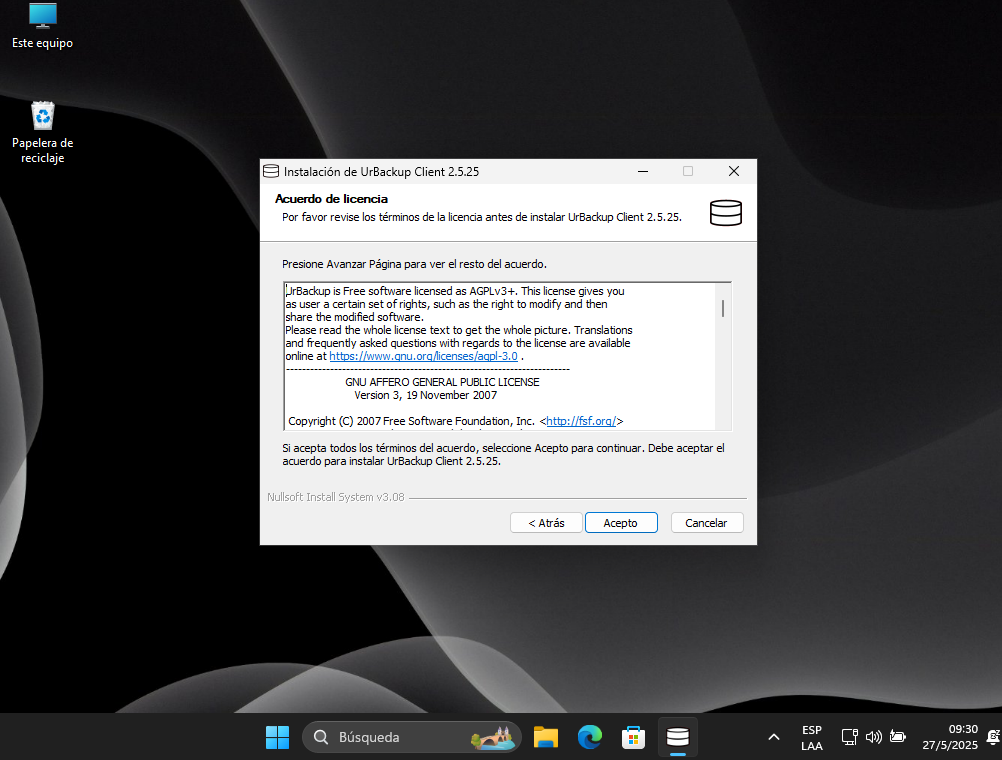Expand the hidden tray icons chevron
1002x760 pixels.
pos(773,737)
